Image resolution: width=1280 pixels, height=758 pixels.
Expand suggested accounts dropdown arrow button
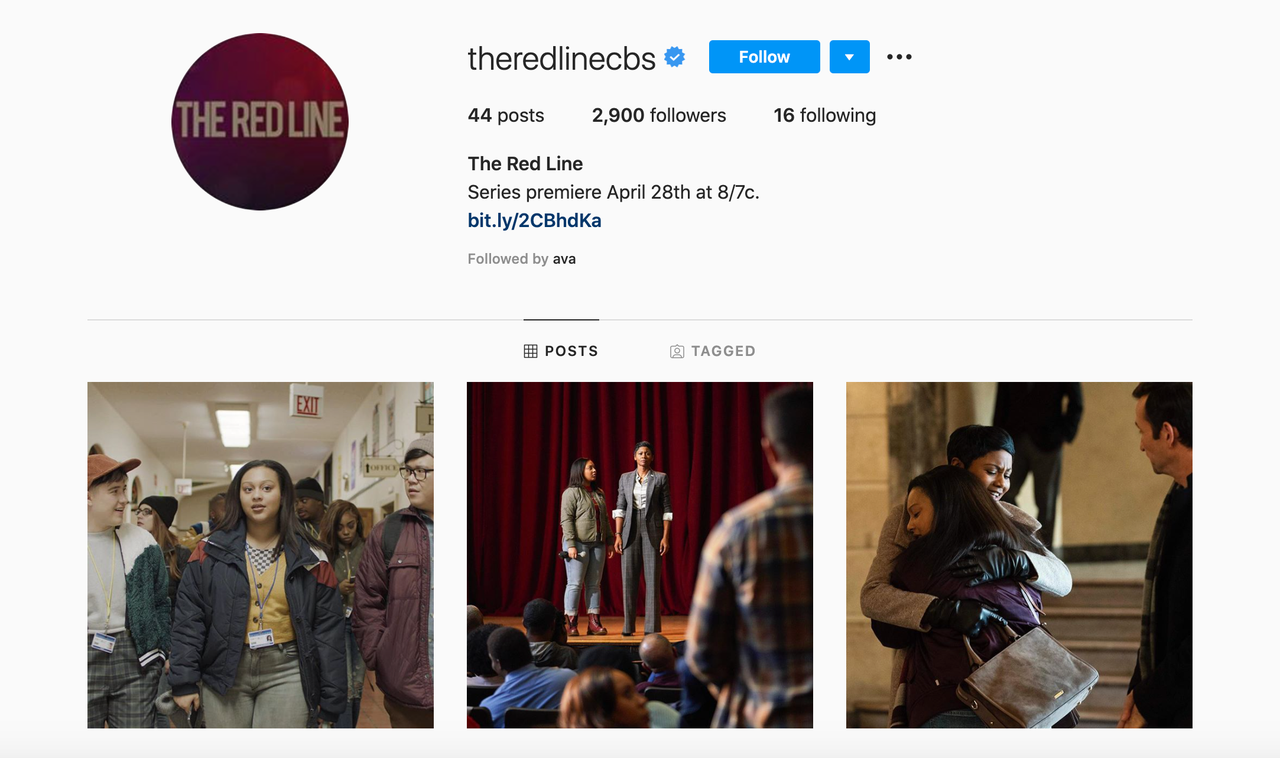coord(849,57)
